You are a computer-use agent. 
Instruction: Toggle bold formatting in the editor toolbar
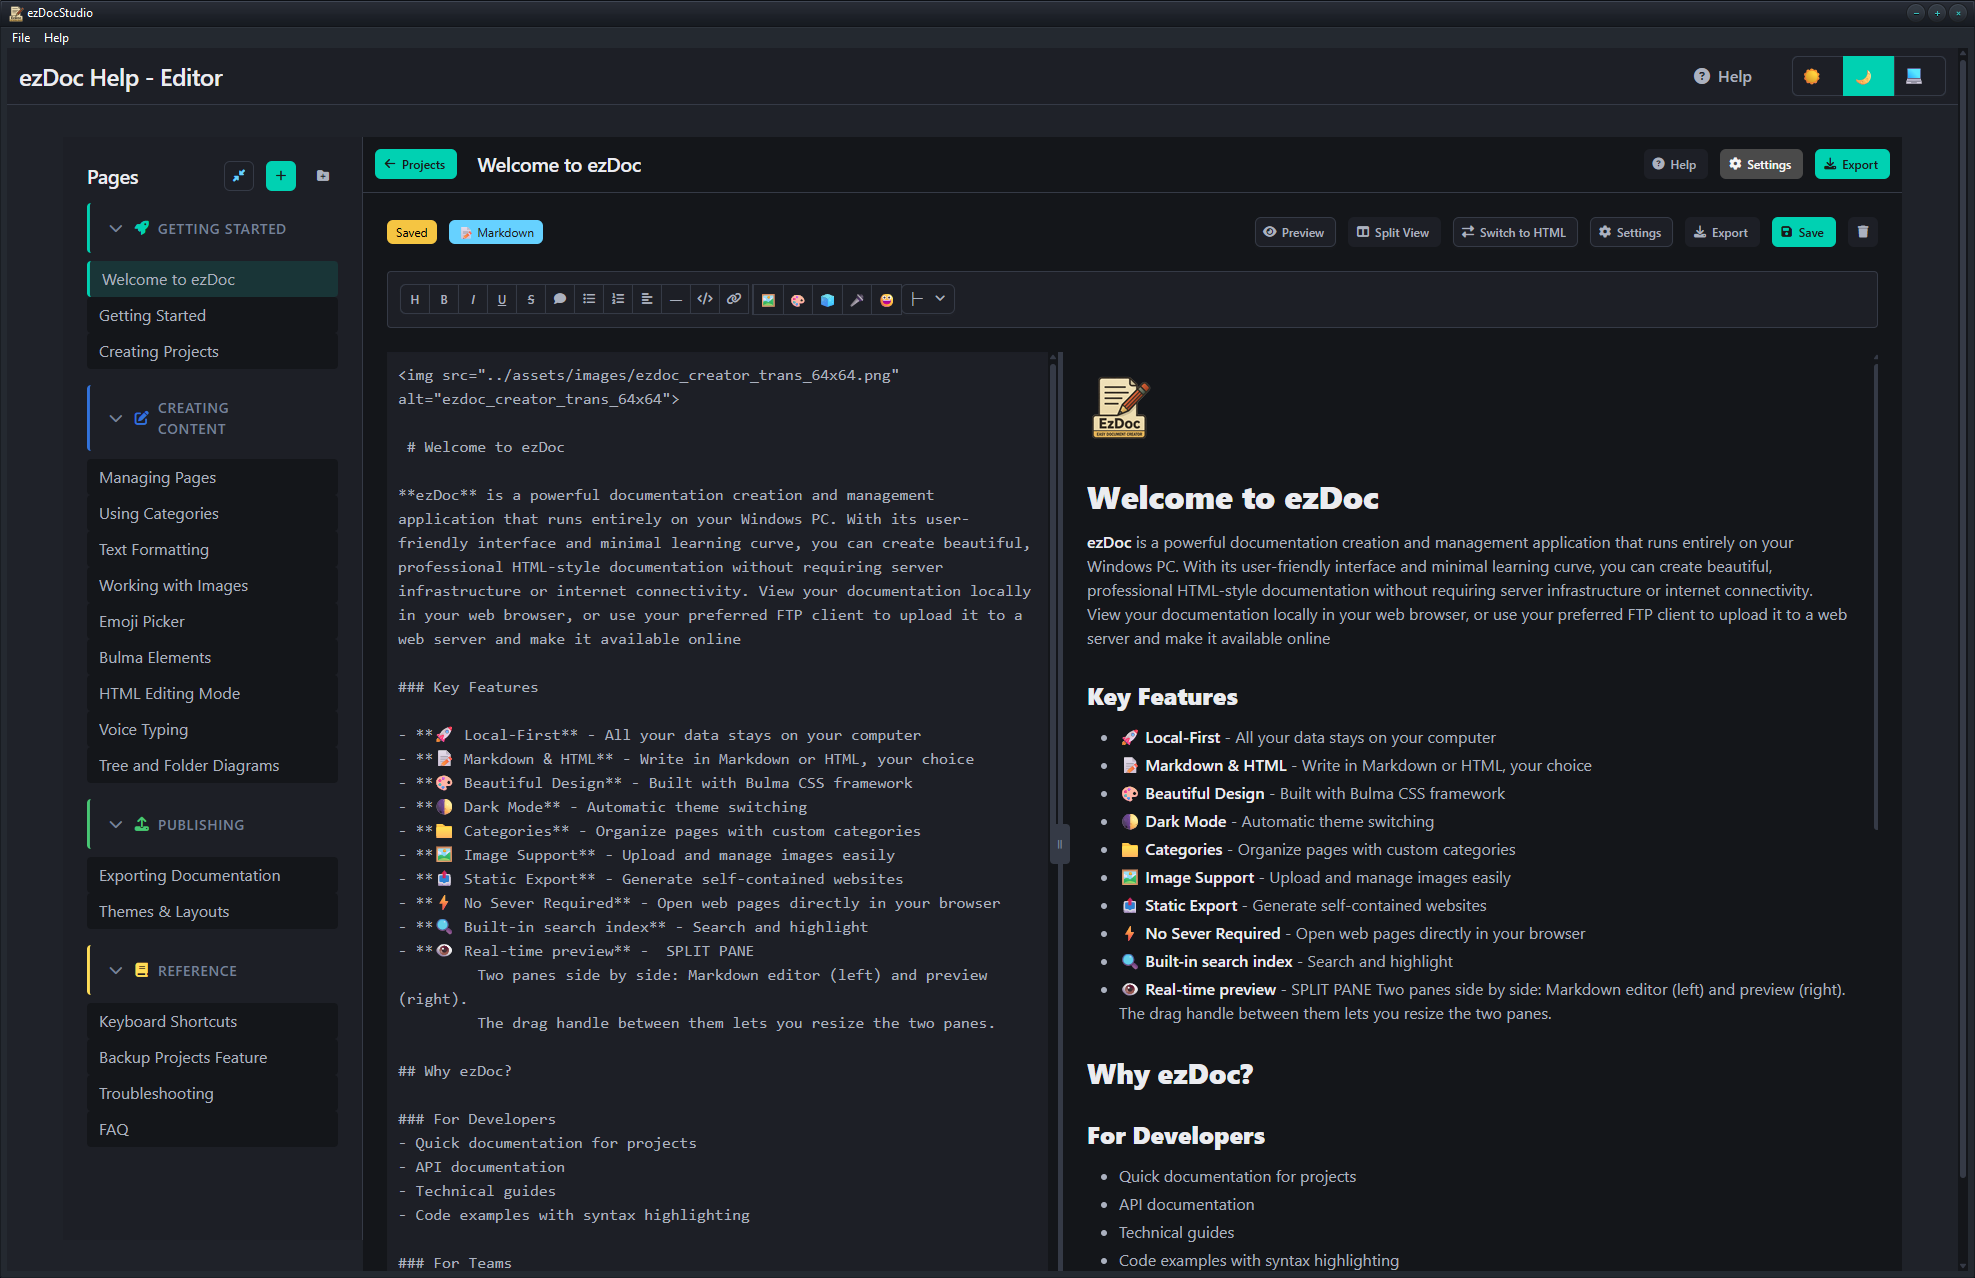443,299
